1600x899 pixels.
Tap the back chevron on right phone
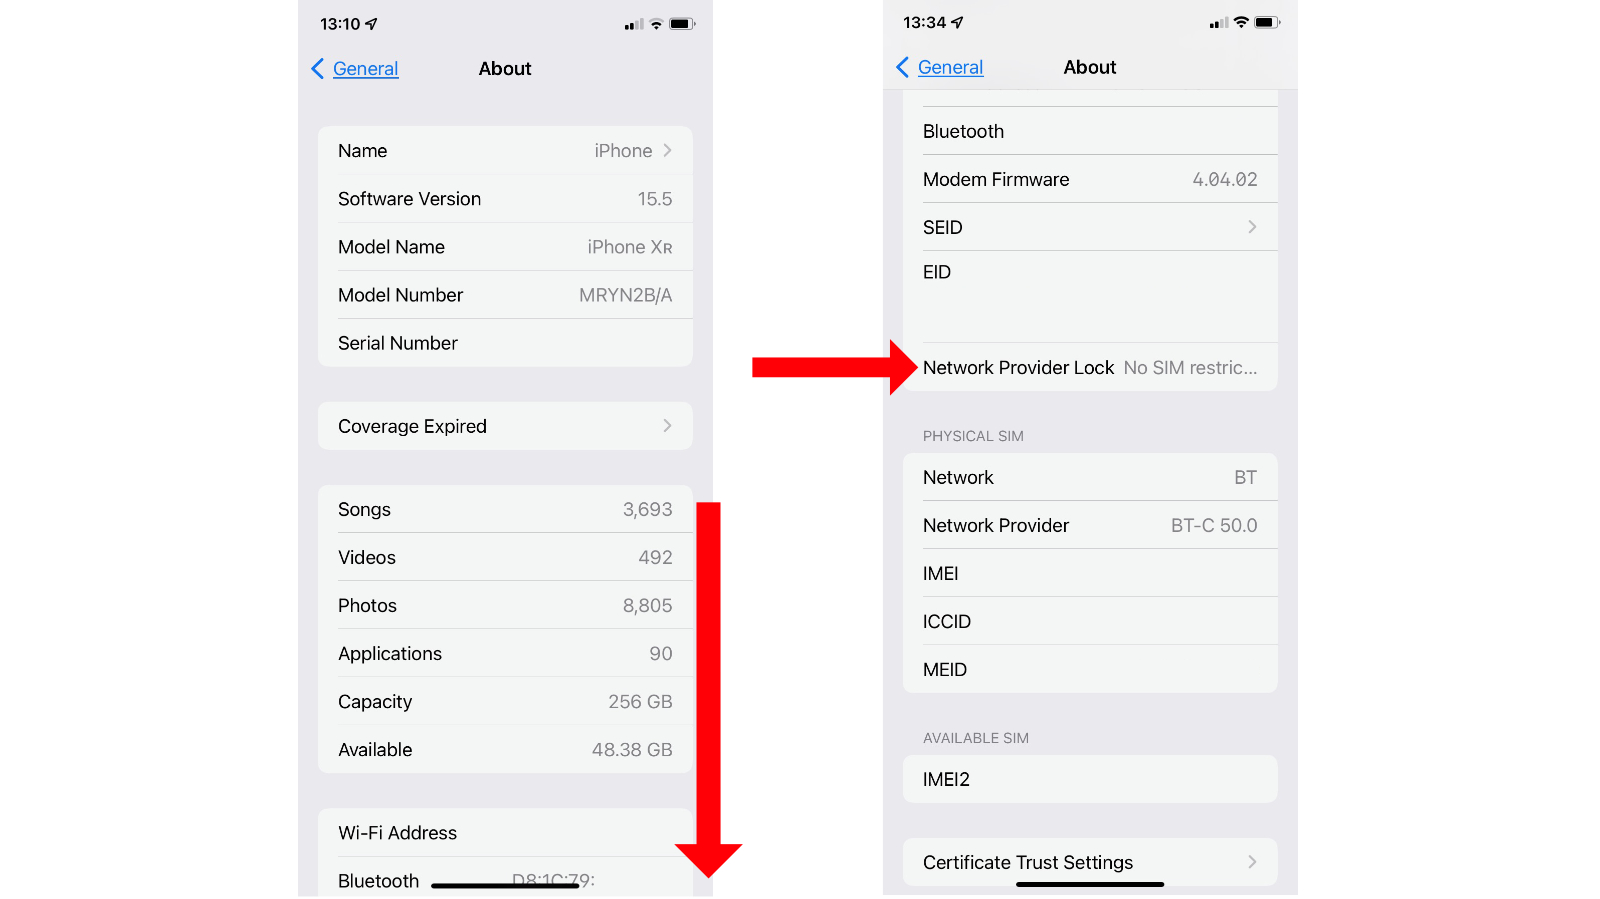(903, 67)
